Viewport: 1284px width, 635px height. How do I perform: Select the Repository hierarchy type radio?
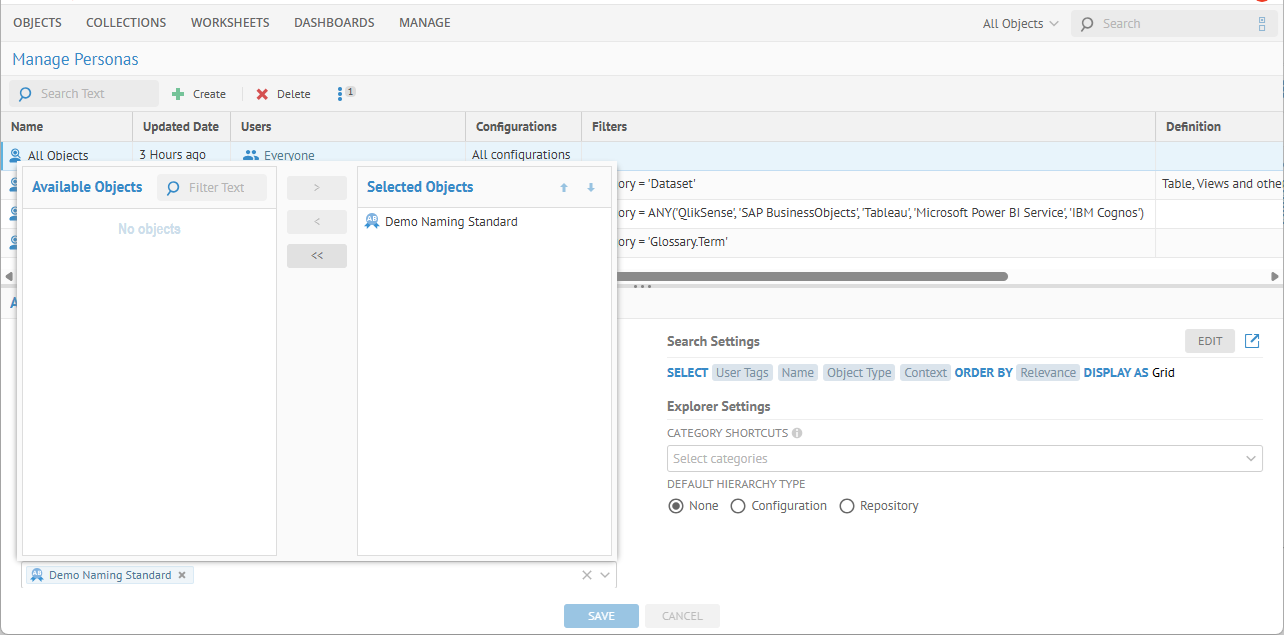[x=847, y=506]
